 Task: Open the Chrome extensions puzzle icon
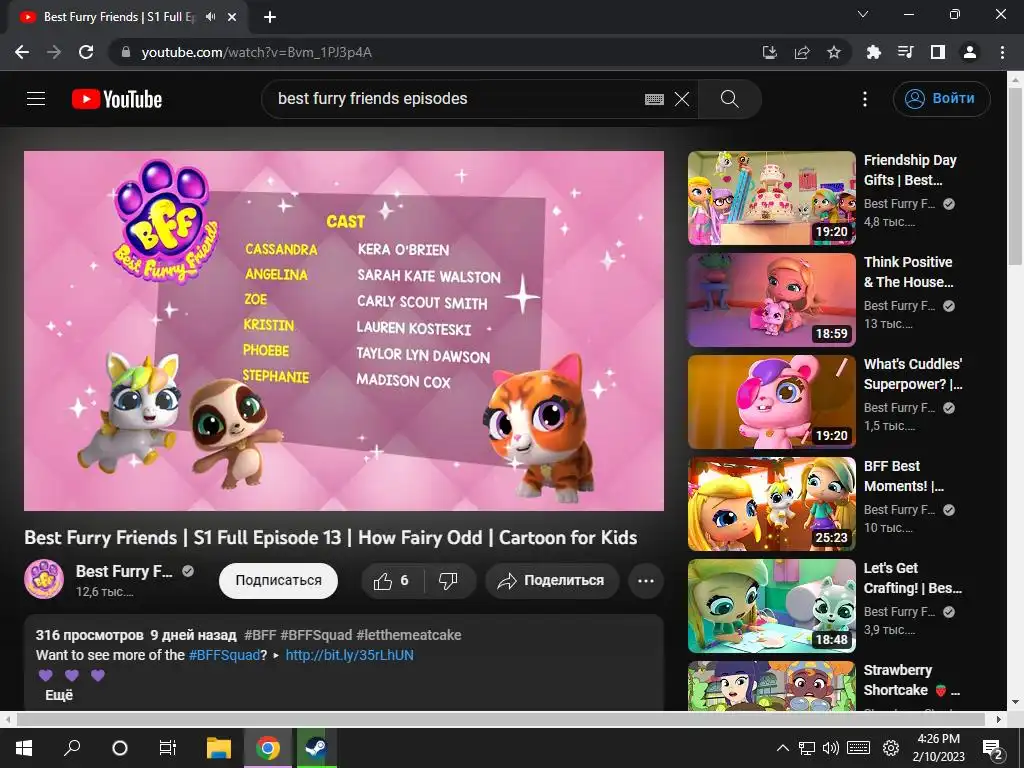point(873,52)
